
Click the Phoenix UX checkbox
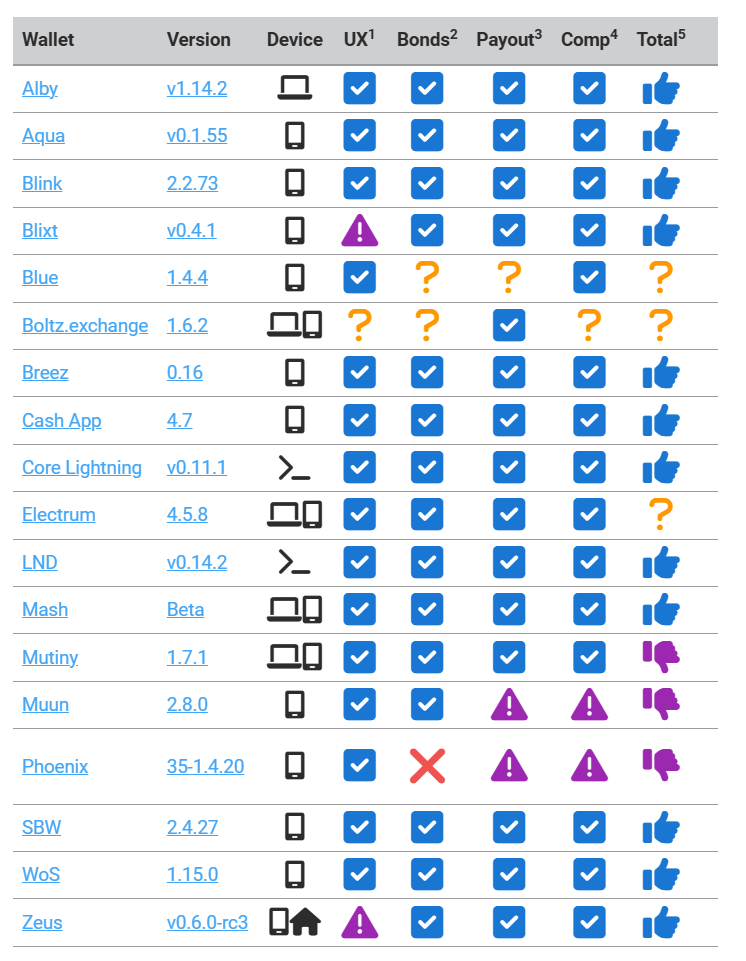click(x=360, y=765)
